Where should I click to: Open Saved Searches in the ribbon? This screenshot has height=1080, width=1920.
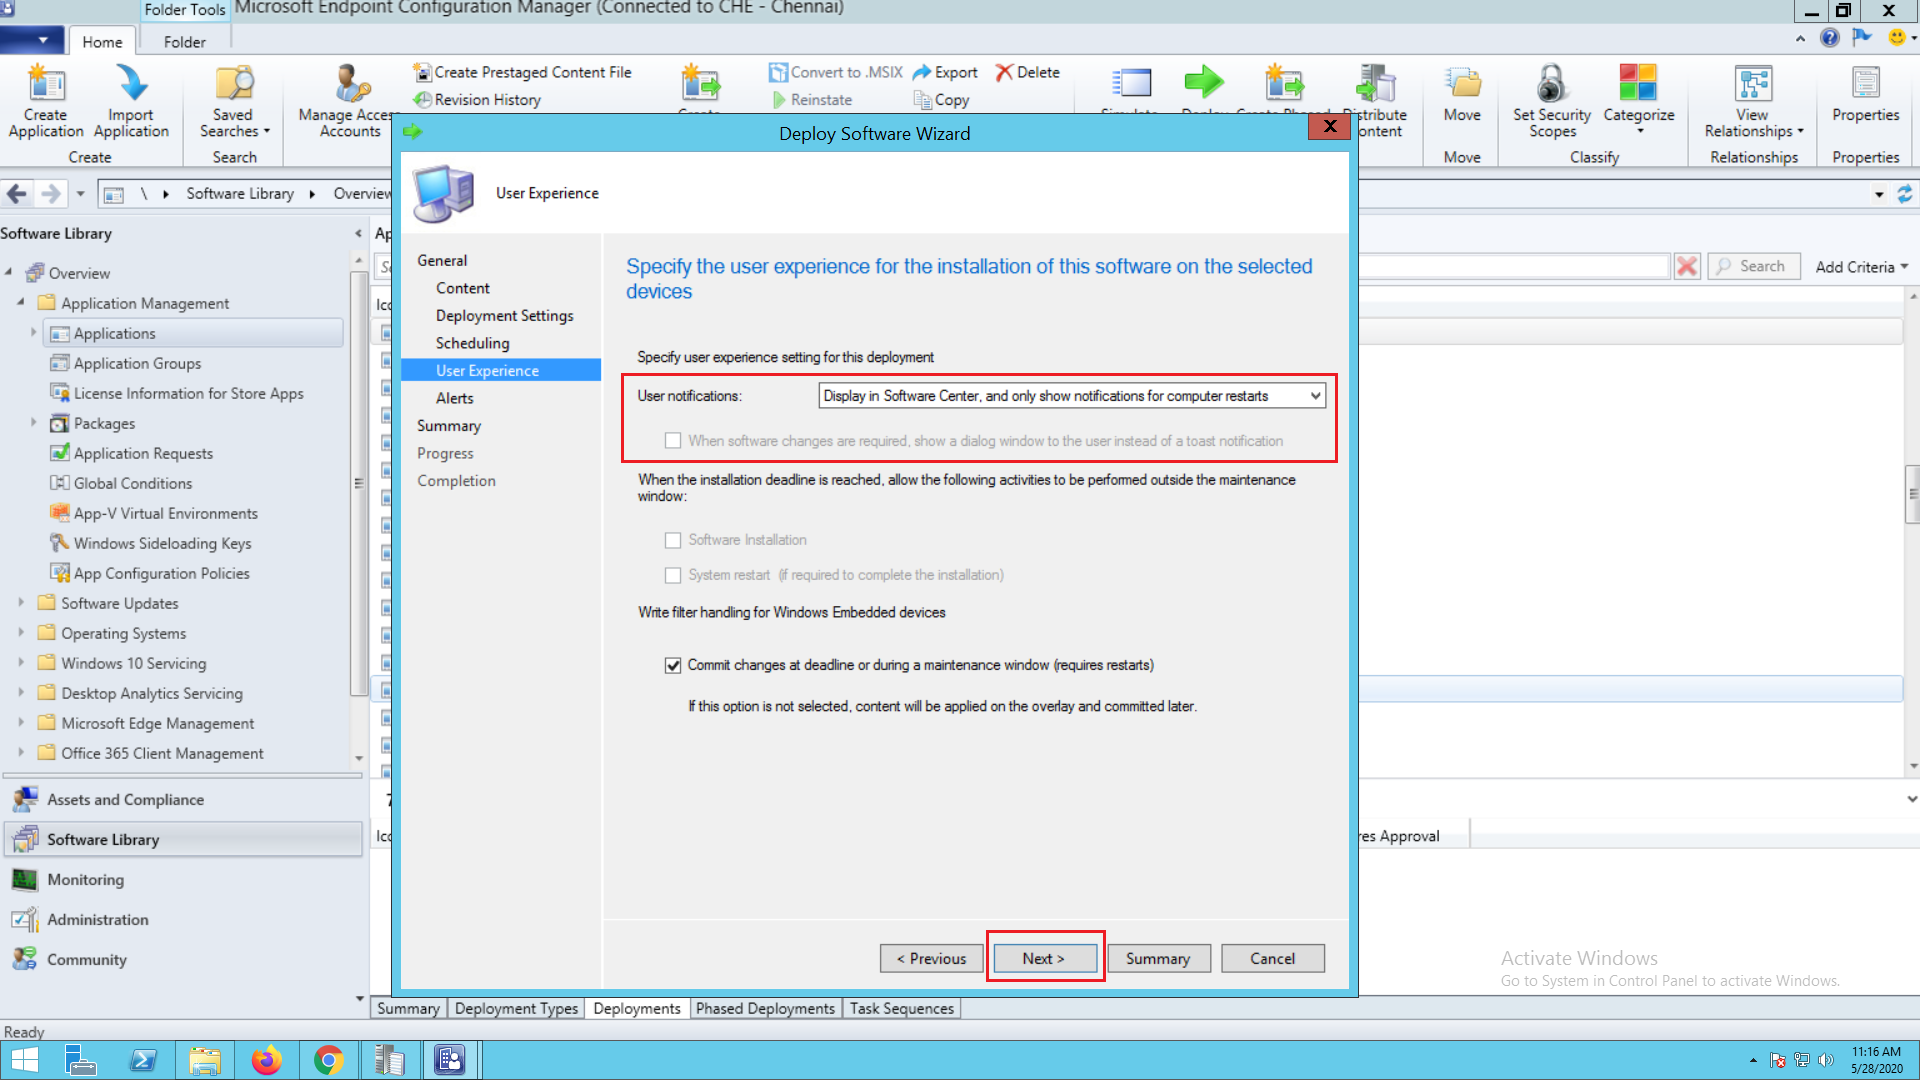[234, 84]
